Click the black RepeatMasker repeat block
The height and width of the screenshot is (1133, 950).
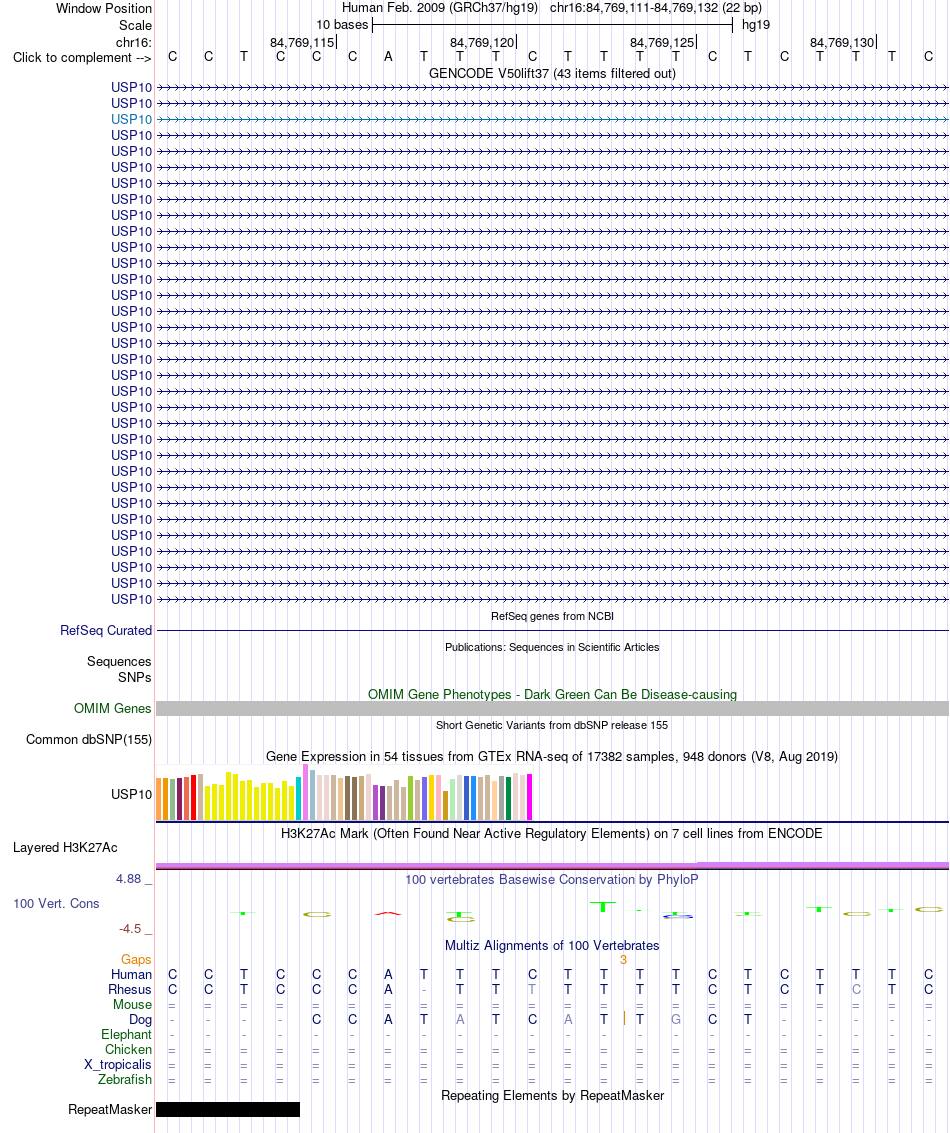pos(228,1109)
